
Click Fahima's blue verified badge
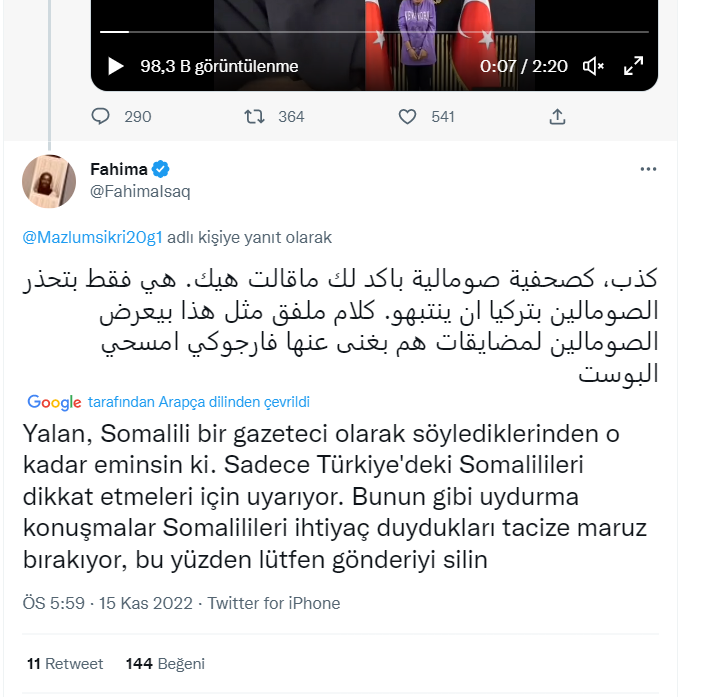(160, 169)
